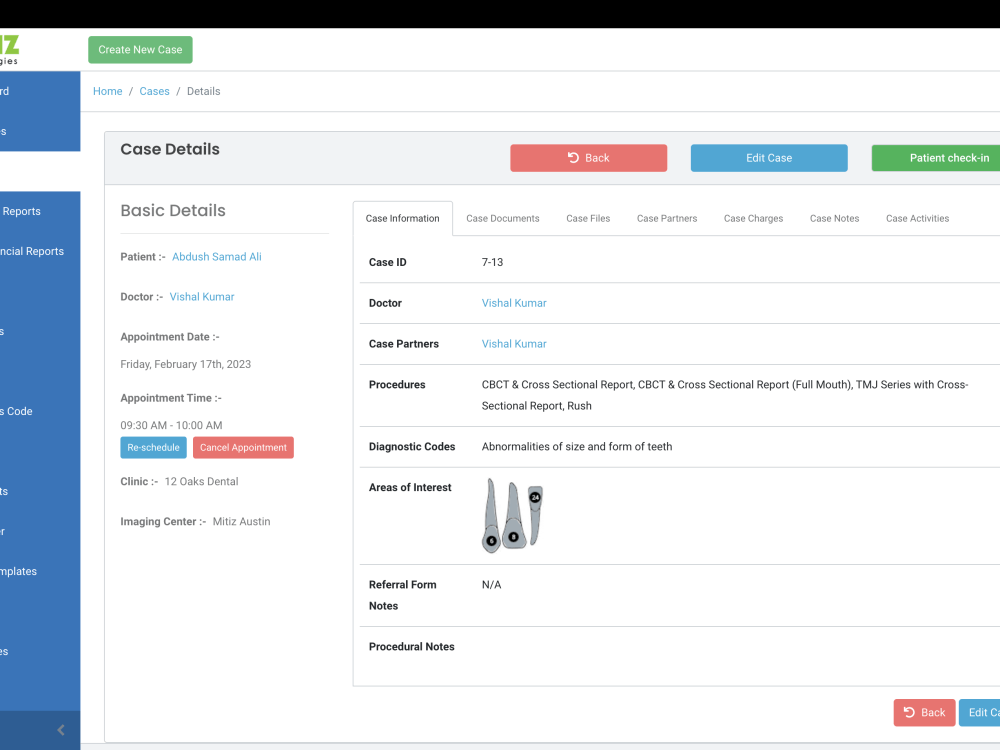Collapse the sidebar using the chevron

coord(60,730)
